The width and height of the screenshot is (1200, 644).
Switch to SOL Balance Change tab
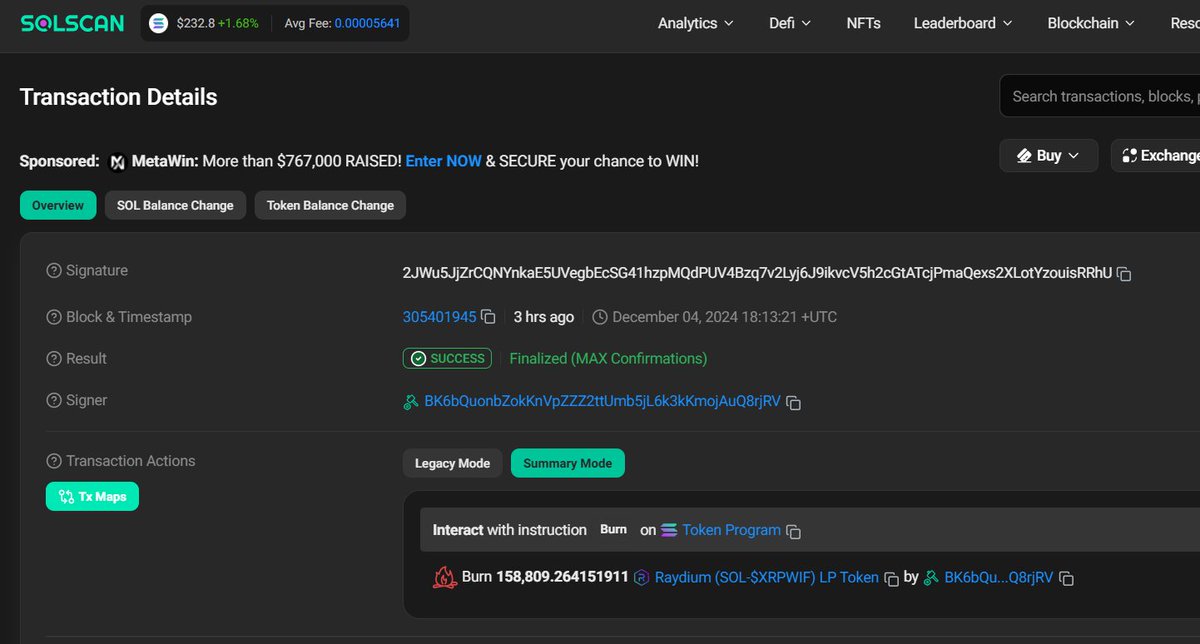pyautogui.click(x=175, y=205)
